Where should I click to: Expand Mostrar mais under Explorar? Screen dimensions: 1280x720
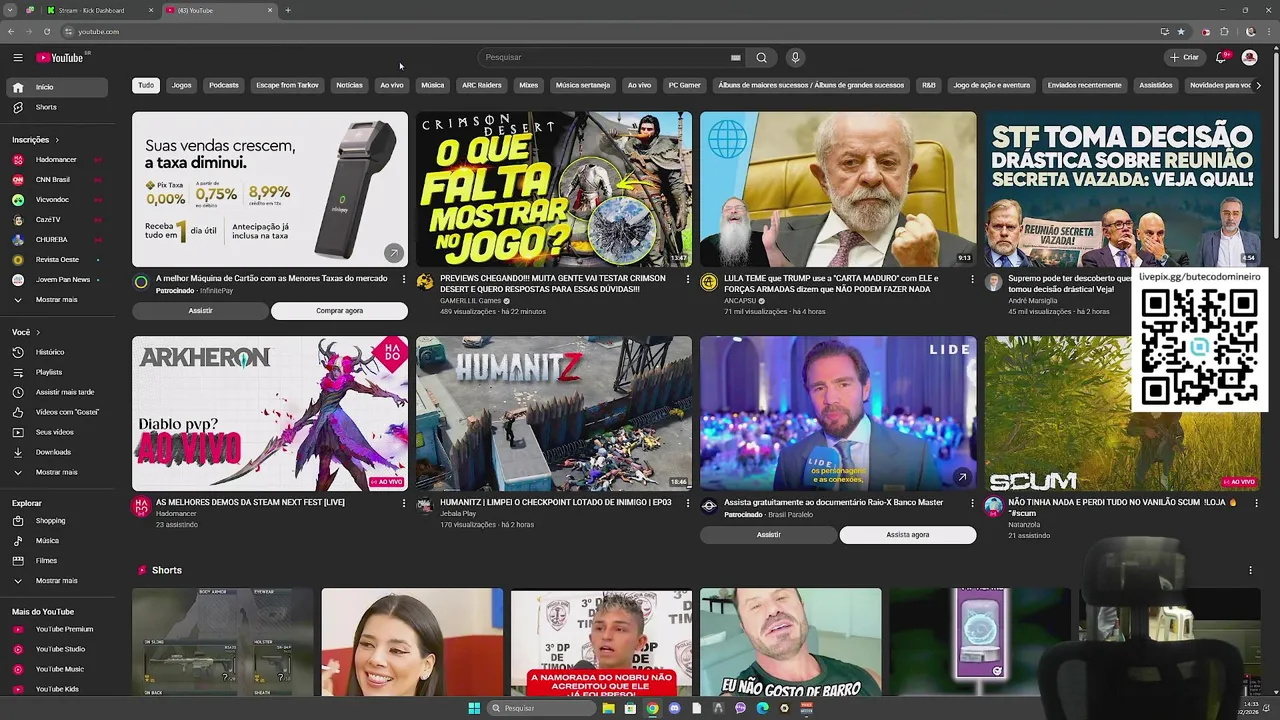tap(59, 580)
